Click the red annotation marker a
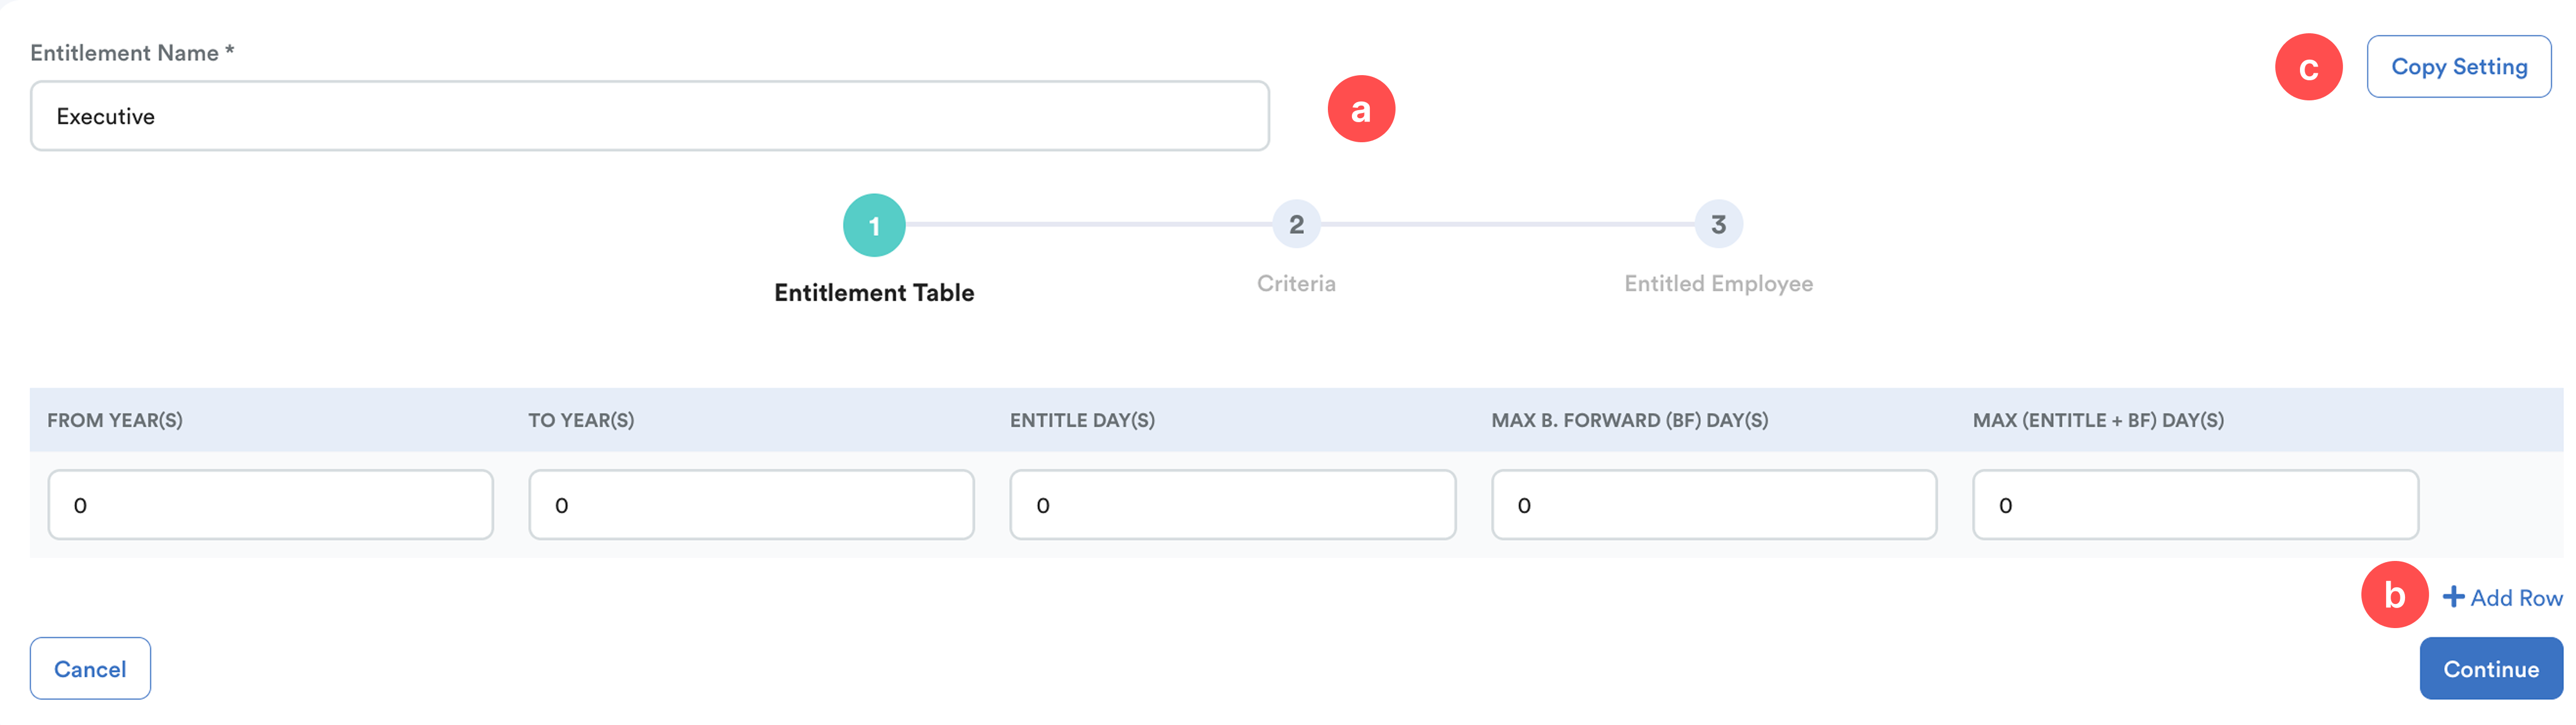The height and width of the screenshot is (725, 2576). (1360, 109)
